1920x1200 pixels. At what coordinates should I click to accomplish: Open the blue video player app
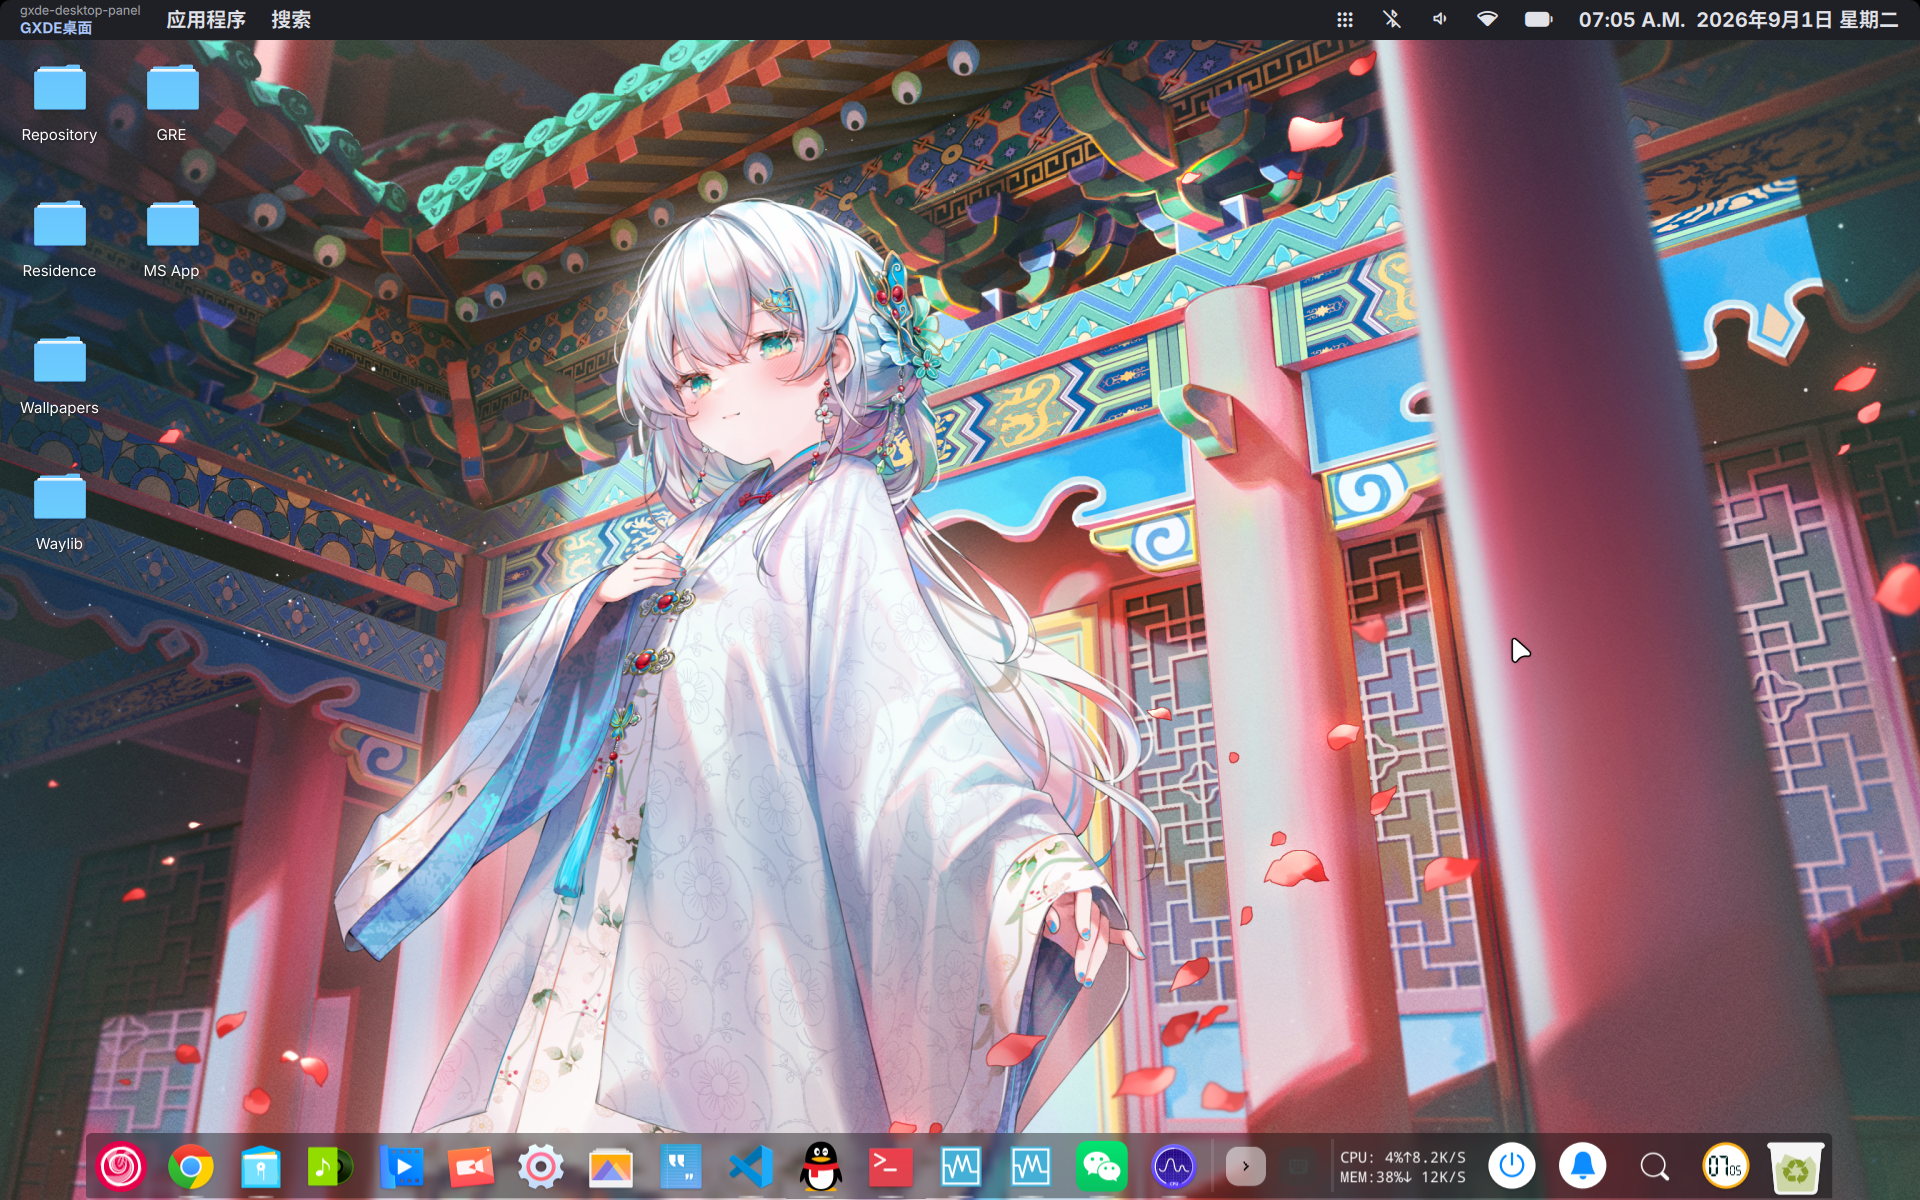click(401, 1166)
